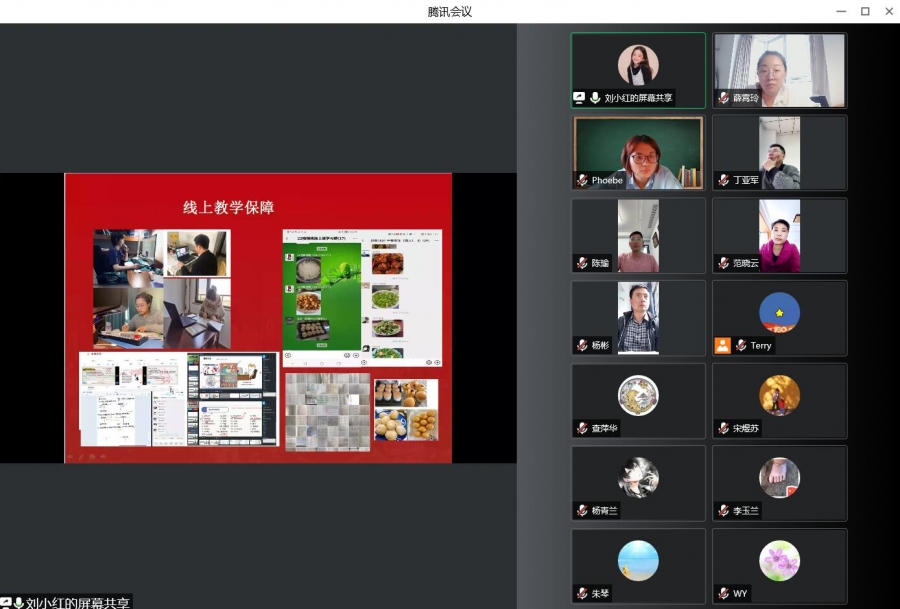Maximize the 腾讯会议 window
Viewport: 900px width, 609px height.
[865, 11]
